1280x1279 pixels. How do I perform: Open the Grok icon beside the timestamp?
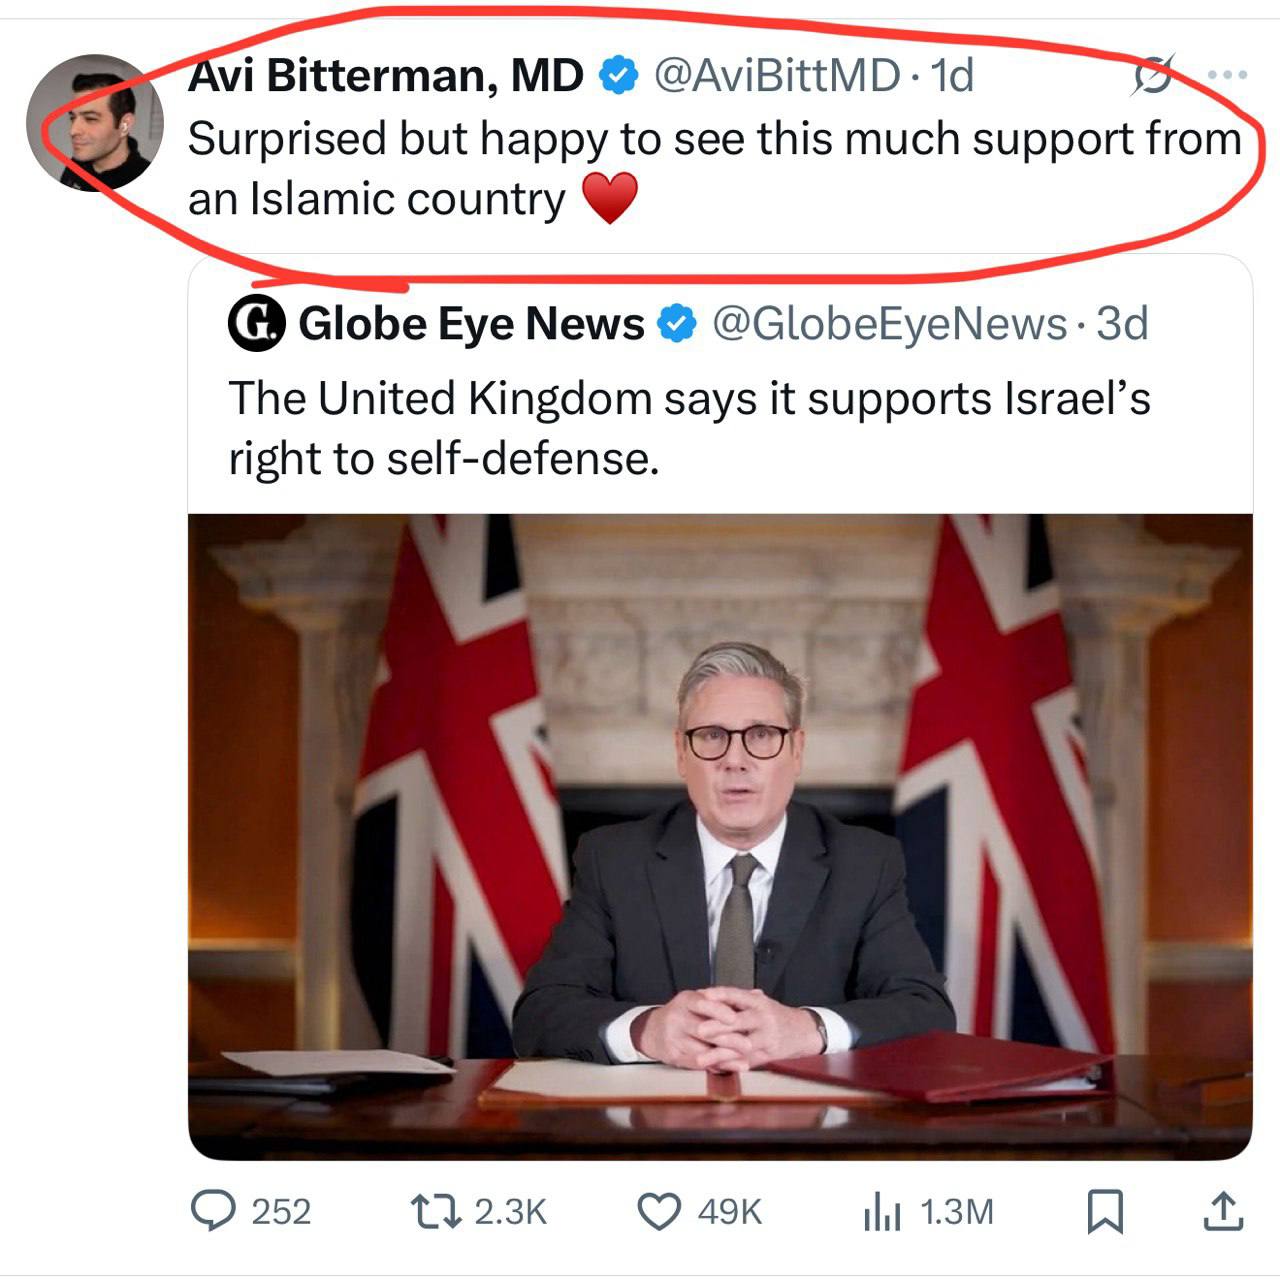click(x=1152, y=76)
